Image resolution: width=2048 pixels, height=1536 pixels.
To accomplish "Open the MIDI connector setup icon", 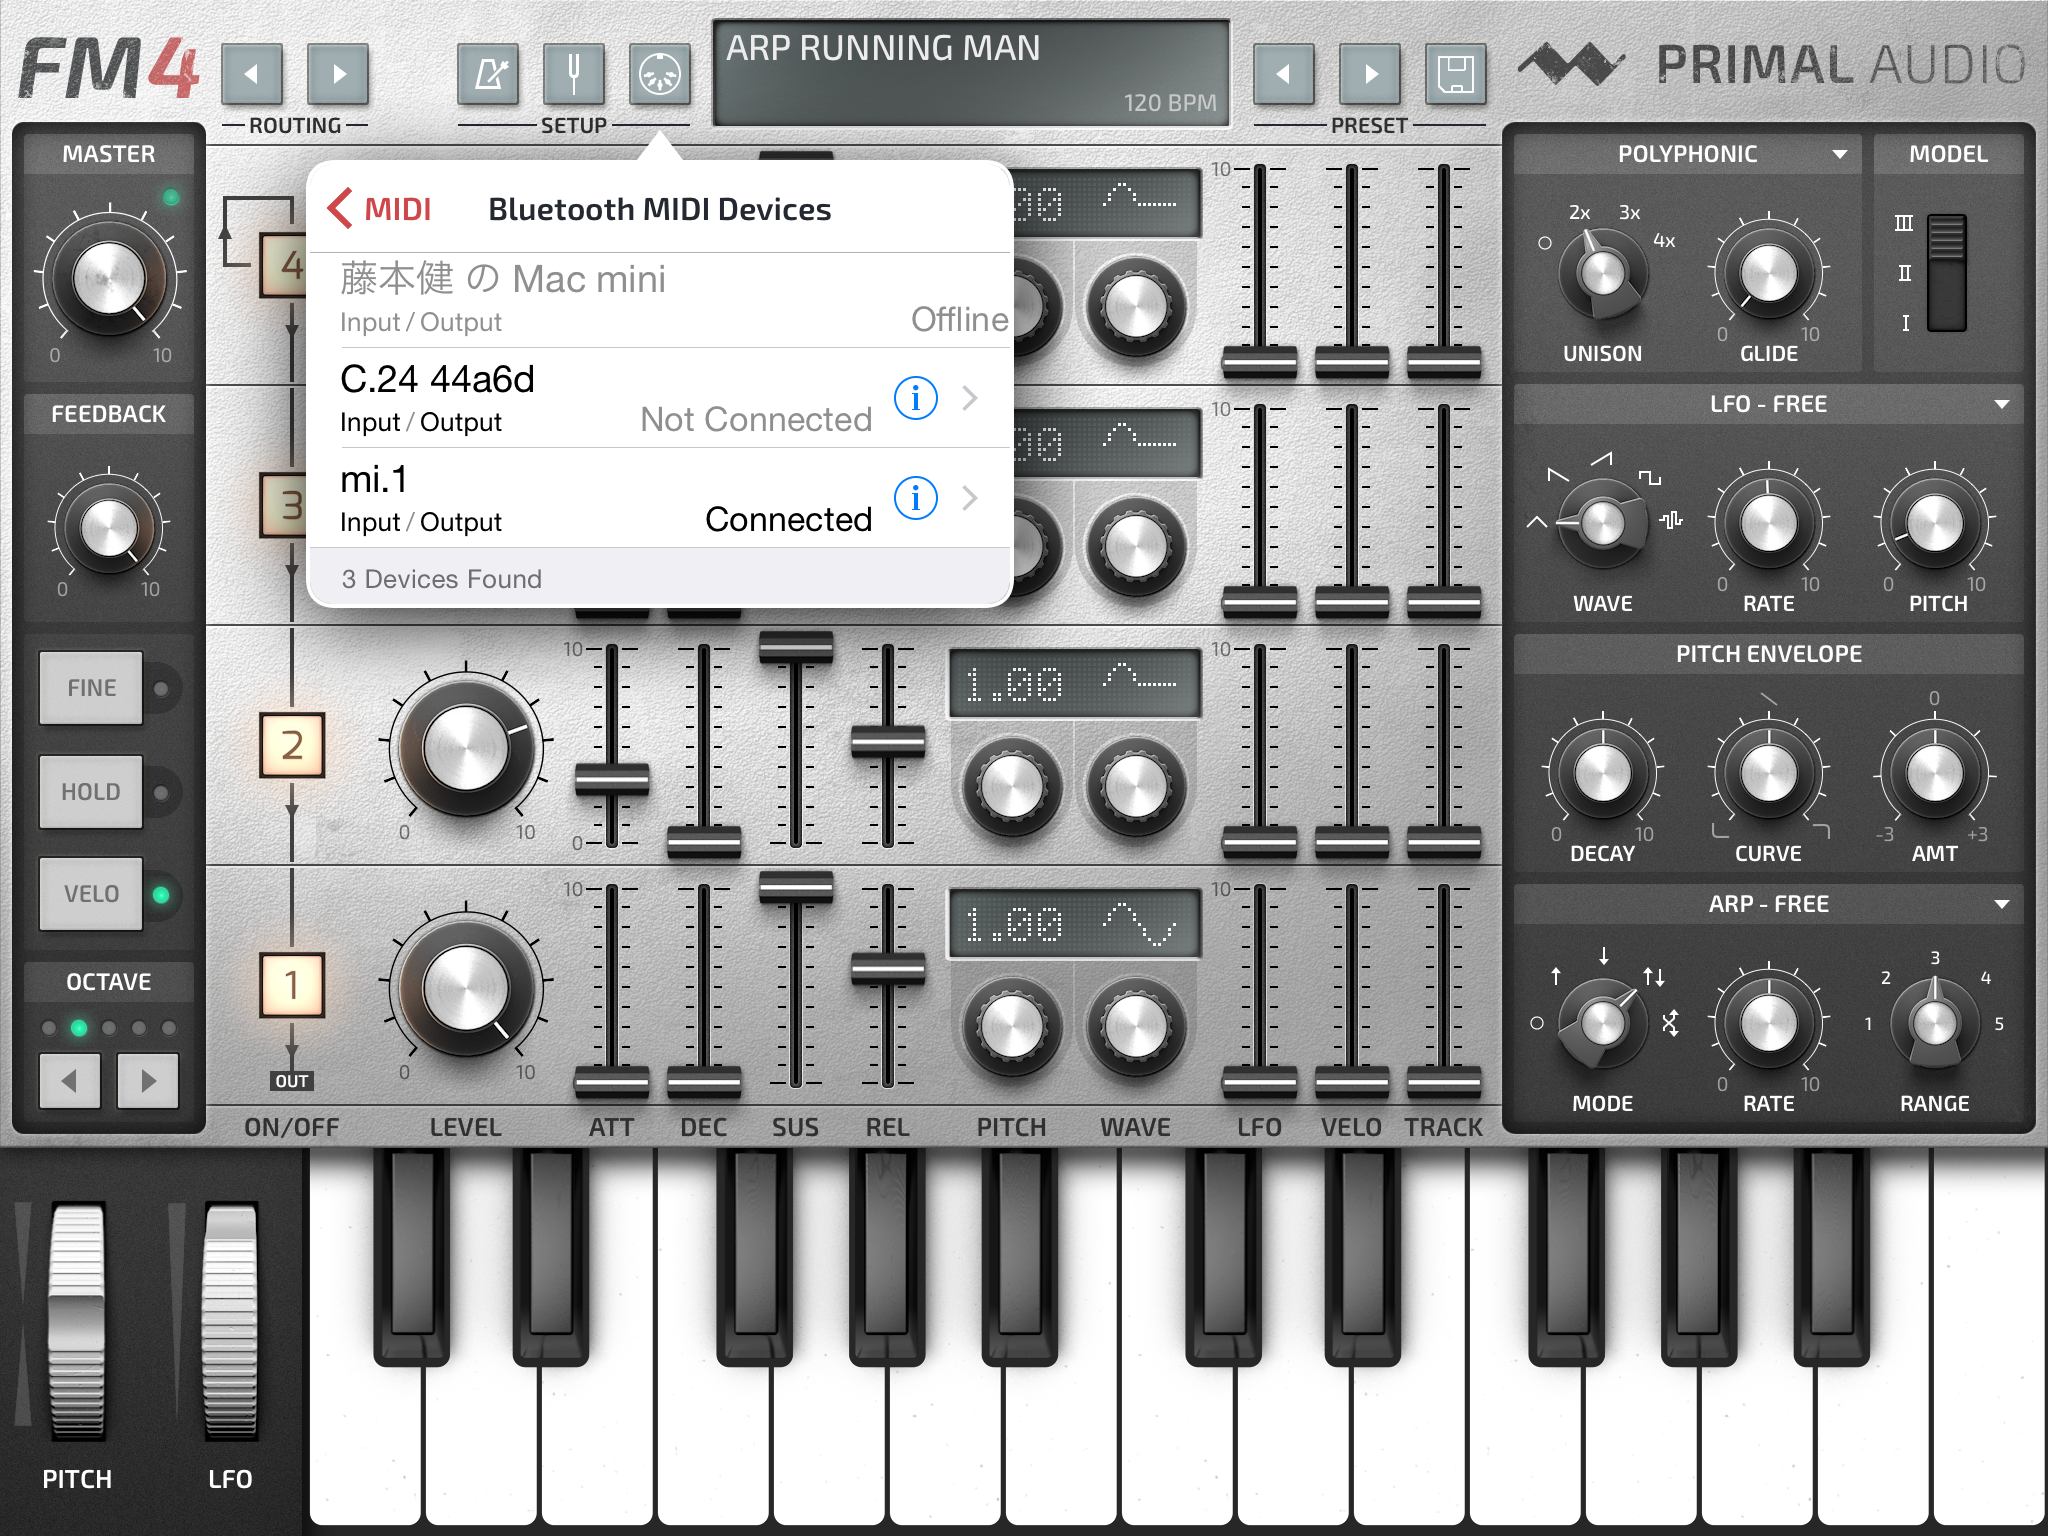I will (x=660, y=73).
